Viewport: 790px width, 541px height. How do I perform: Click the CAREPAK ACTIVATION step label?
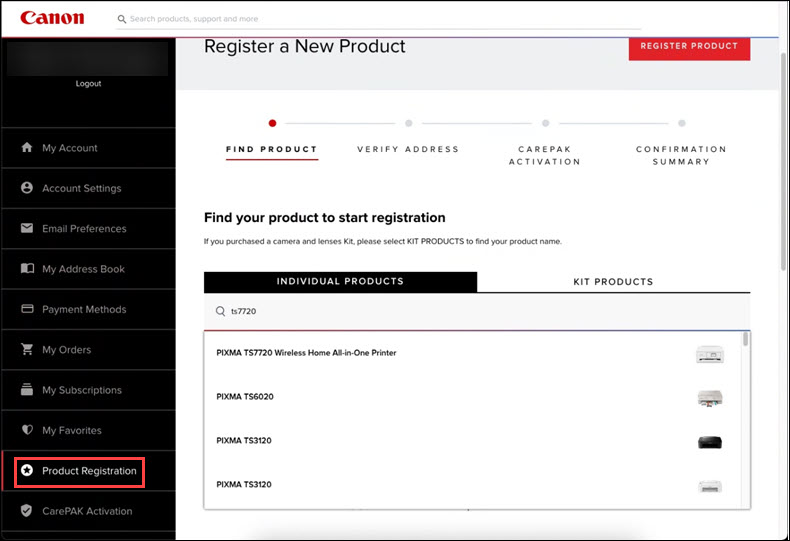[545, 155]
